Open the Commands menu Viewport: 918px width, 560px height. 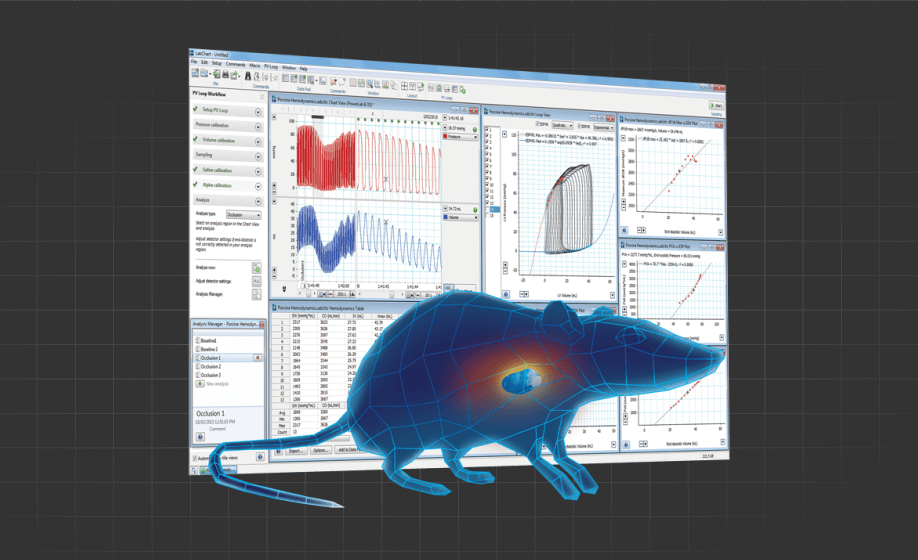click(235, 64)
